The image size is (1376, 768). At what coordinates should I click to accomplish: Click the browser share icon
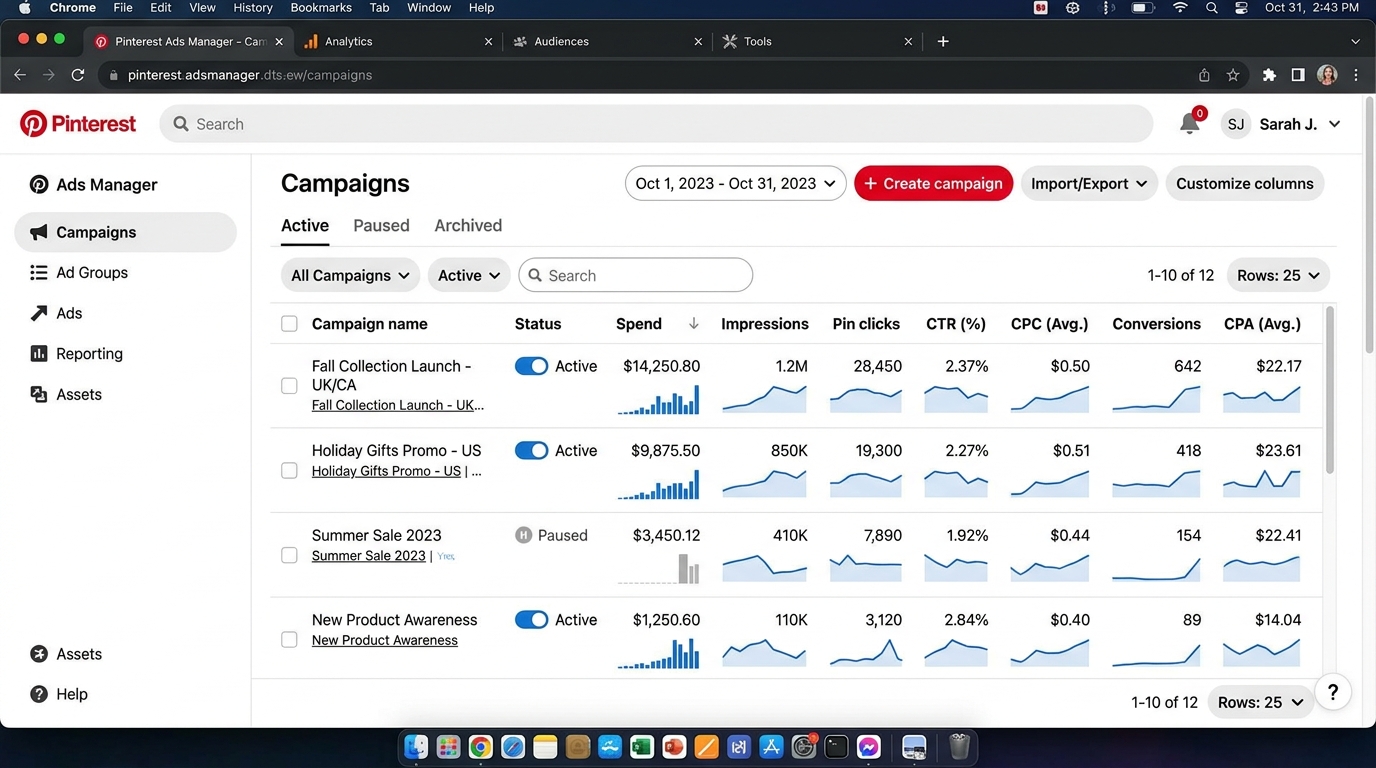coord(1204,75)
